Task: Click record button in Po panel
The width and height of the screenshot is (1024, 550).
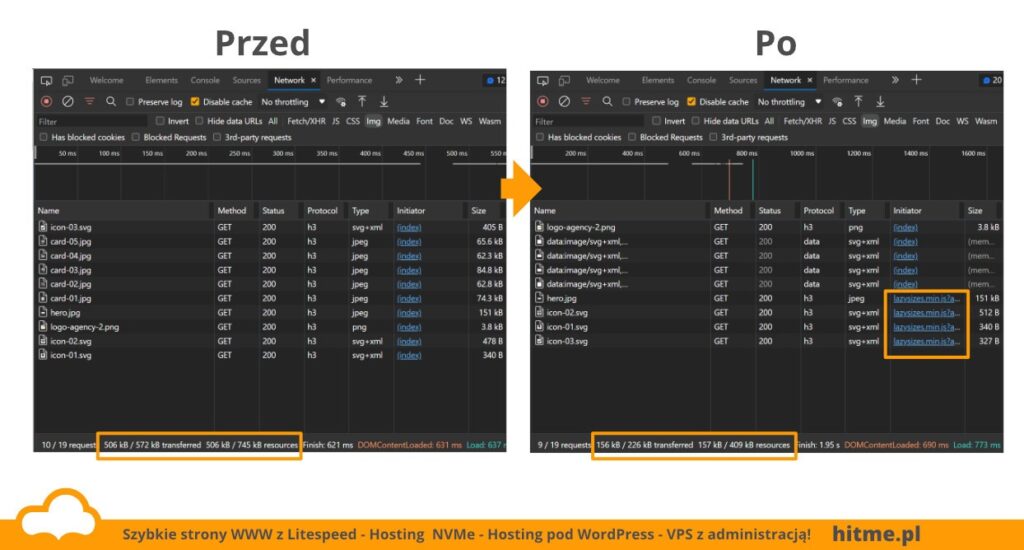Action: point(543,101)
